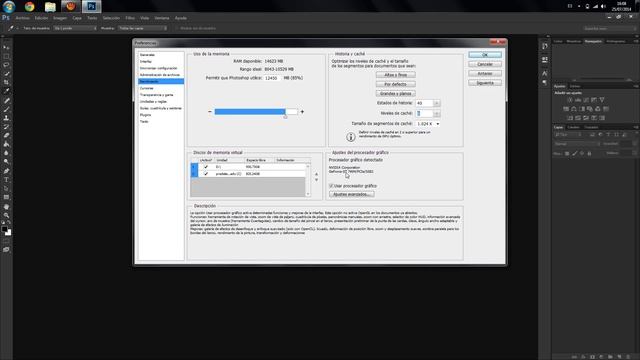Toggle Usar procesador gráfico checkbox
Screen dimensions: 640x360
[331, 186]
